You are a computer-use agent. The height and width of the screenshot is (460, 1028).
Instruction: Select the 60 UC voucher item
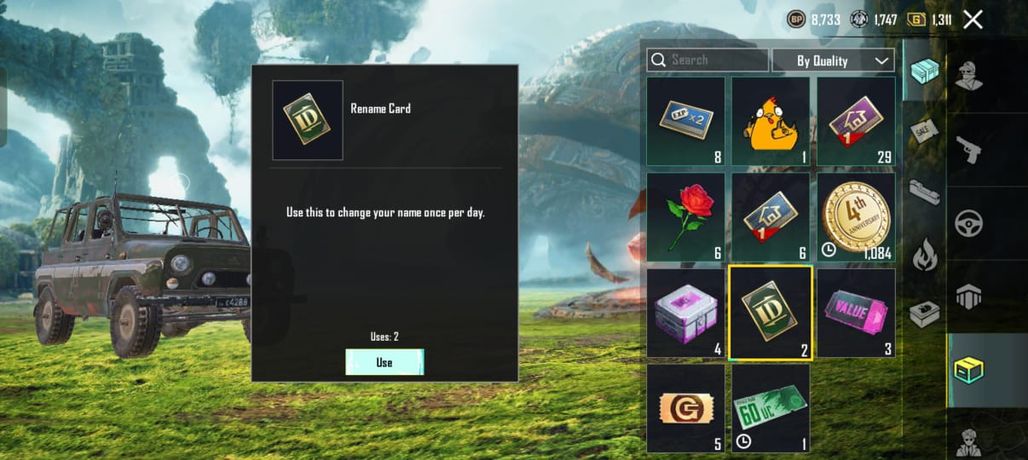click(770, 408)
